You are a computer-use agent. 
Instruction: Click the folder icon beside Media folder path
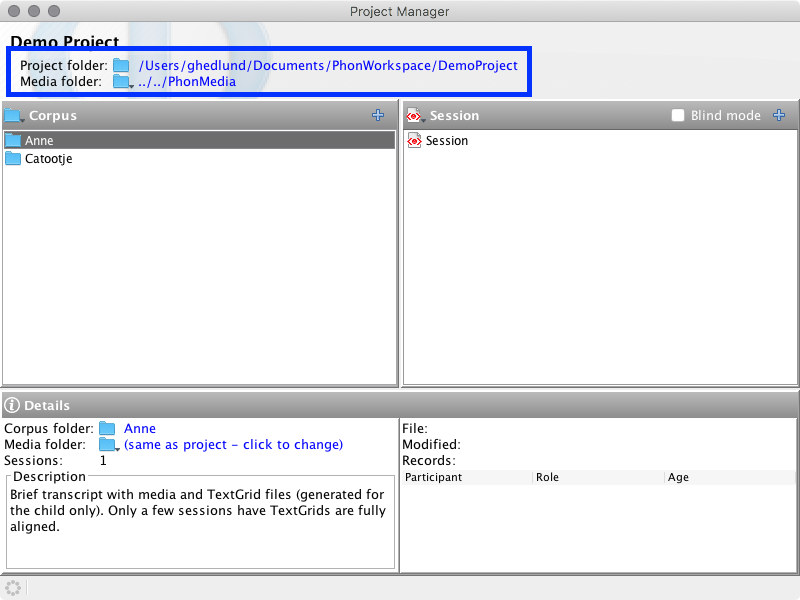coord(122,81)
